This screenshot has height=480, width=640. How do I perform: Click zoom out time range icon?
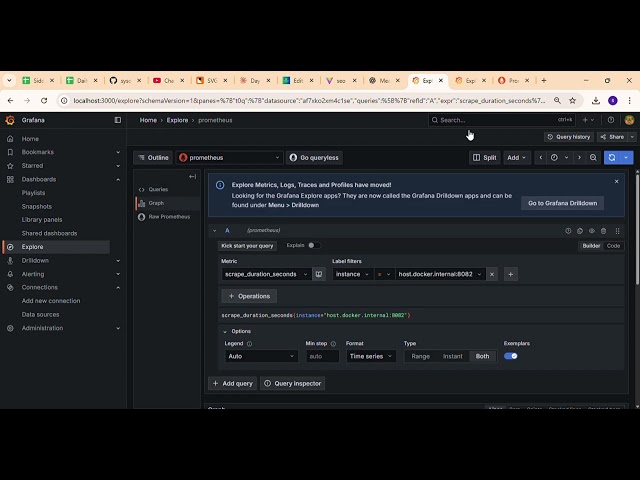click(593, 158)
